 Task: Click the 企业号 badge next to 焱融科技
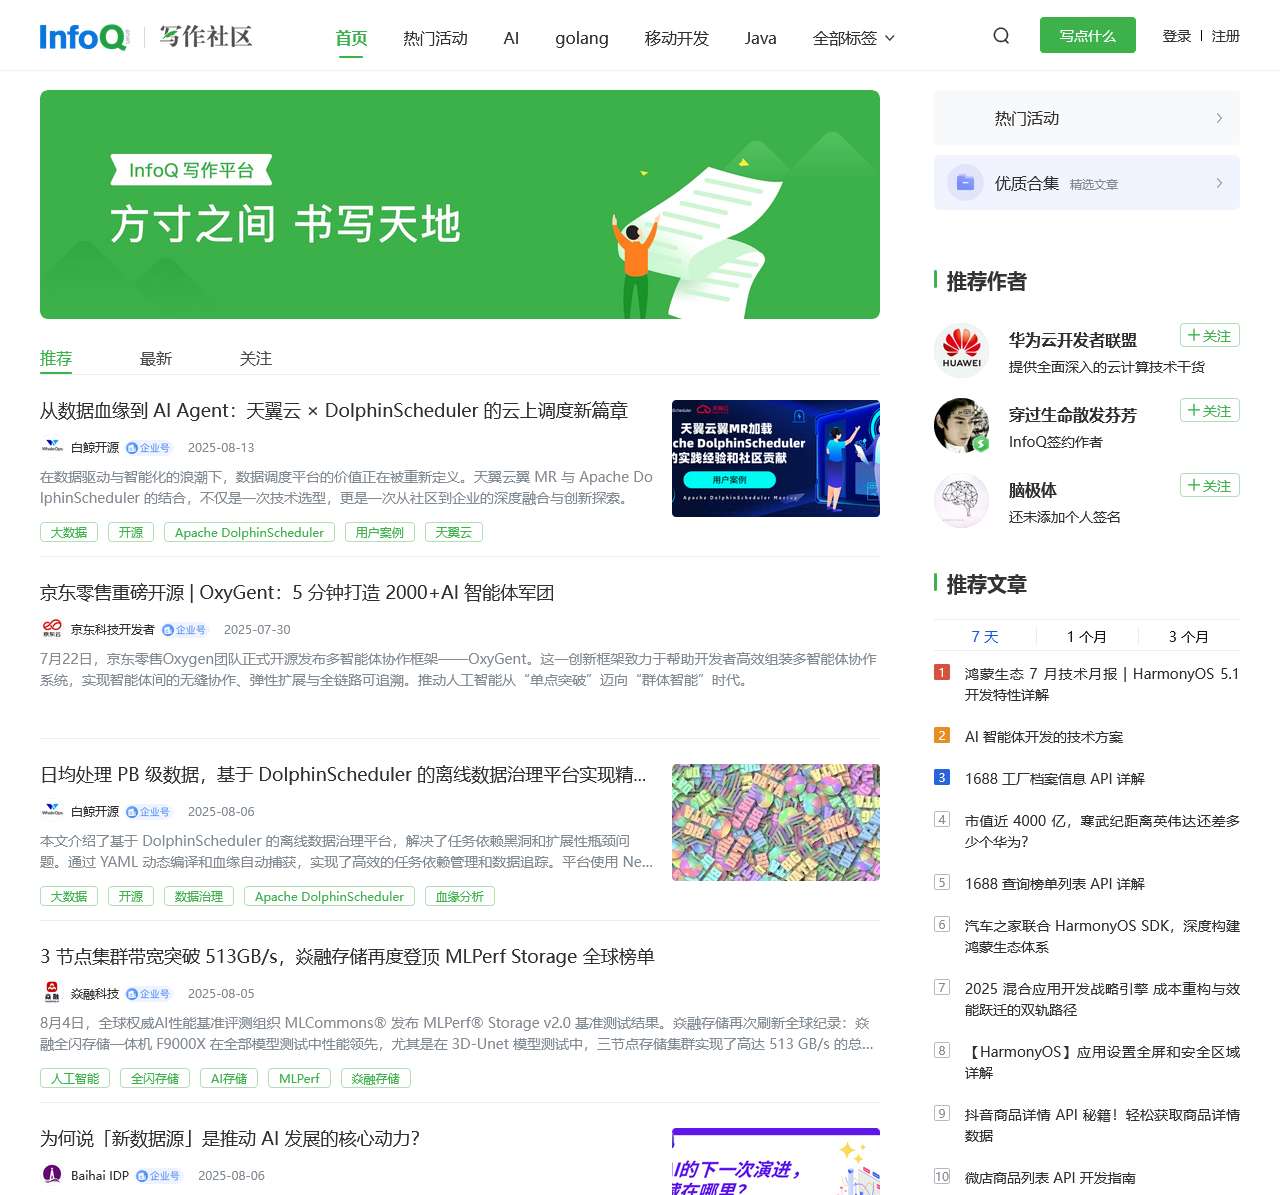tap(150, 993)
